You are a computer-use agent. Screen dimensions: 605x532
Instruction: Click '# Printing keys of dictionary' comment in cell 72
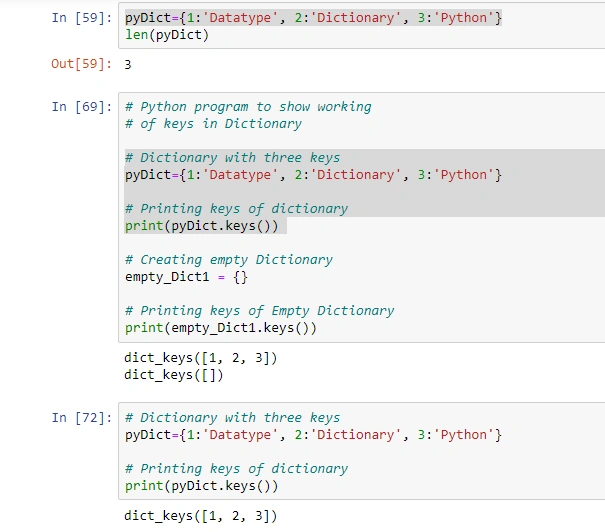tap(237, 469)
